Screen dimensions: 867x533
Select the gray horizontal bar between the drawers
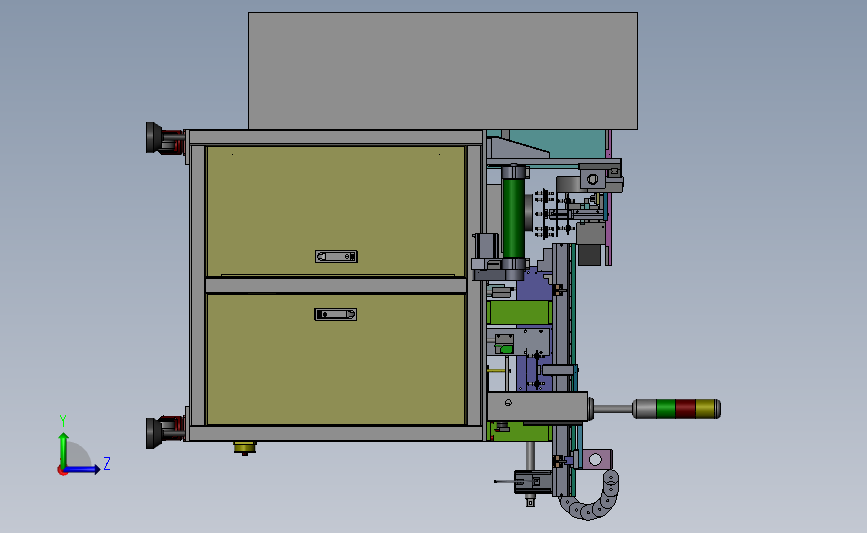(336, 285)
